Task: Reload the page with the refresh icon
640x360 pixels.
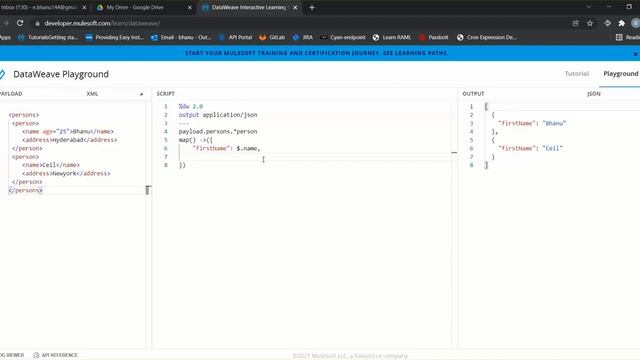Action: 20,23
